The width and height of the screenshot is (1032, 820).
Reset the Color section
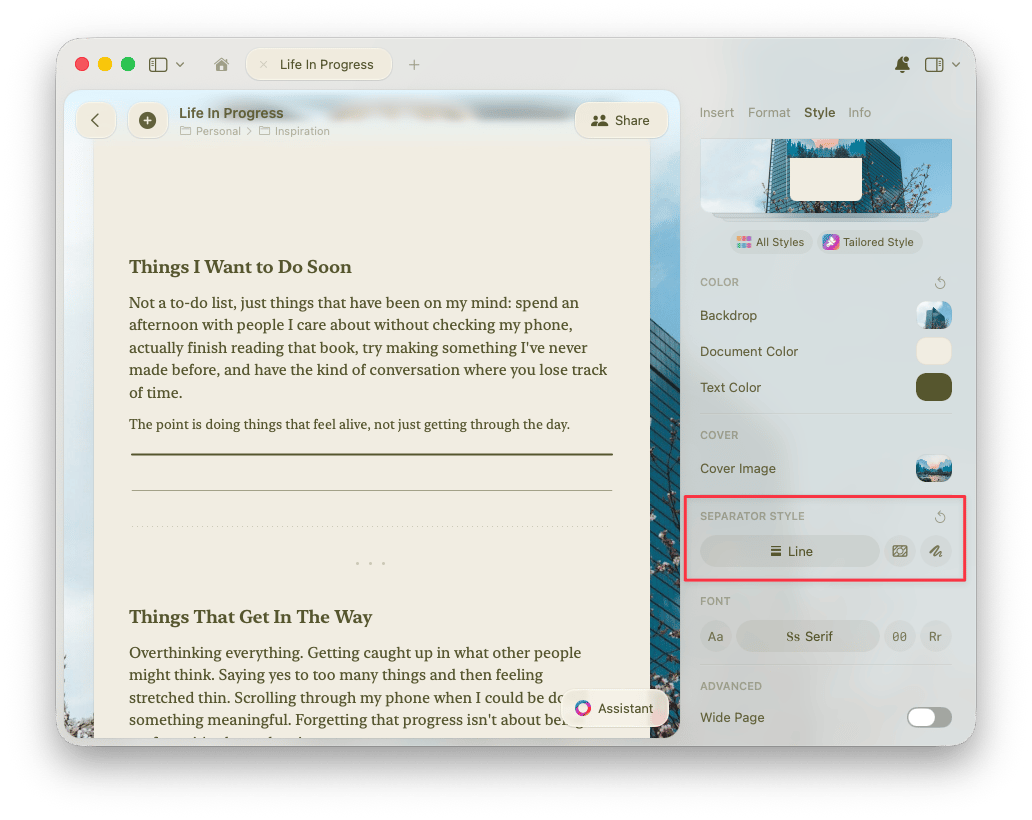coord(940,282)
